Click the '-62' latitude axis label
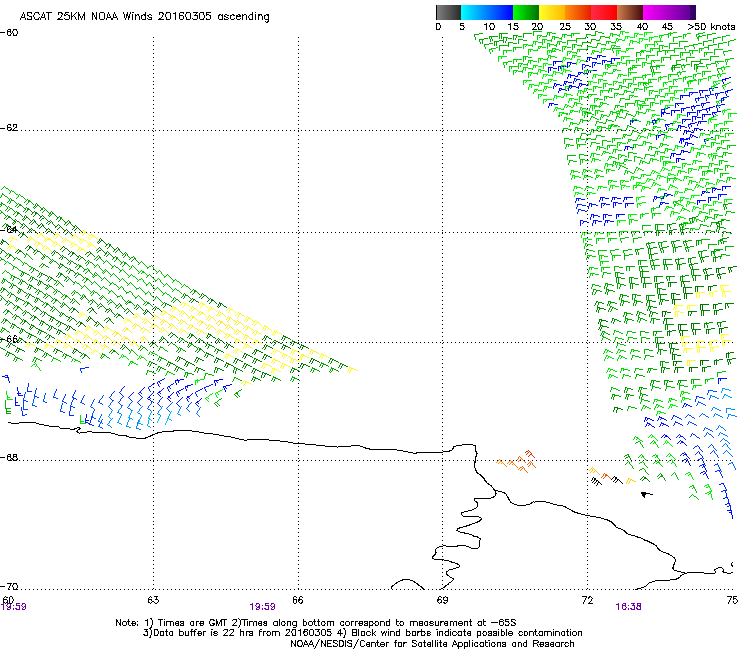This screenshot has height=650, width=740. 9,128
